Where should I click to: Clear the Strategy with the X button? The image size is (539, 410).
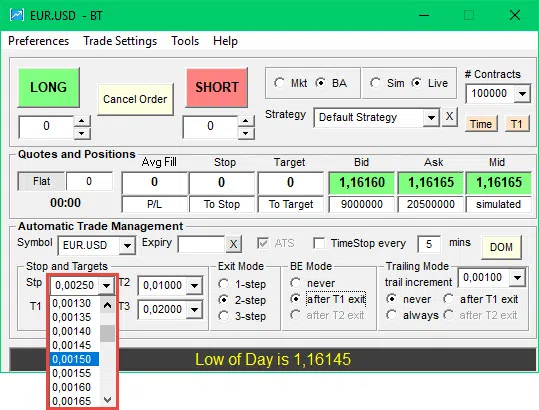[x=449, y=117]
